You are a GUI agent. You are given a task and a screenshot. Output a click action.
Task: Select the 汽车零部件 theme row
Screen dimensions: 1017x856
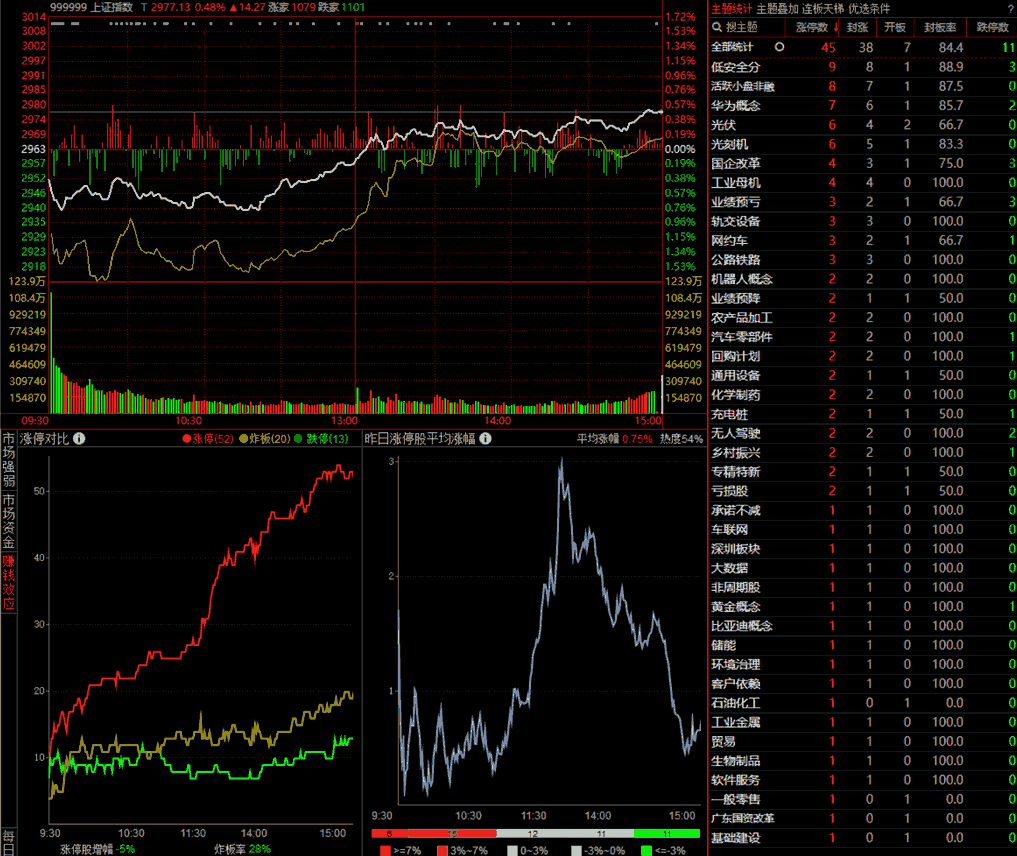pos(863,337)
